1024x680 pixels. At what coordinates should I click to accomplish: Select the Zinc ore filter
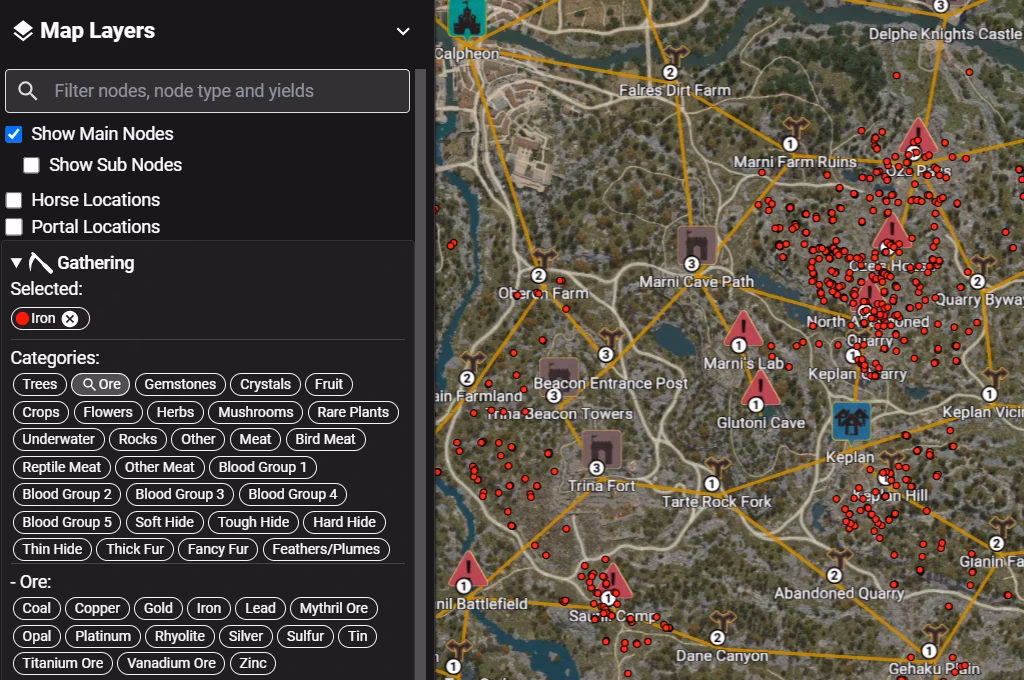coord(253,663)
